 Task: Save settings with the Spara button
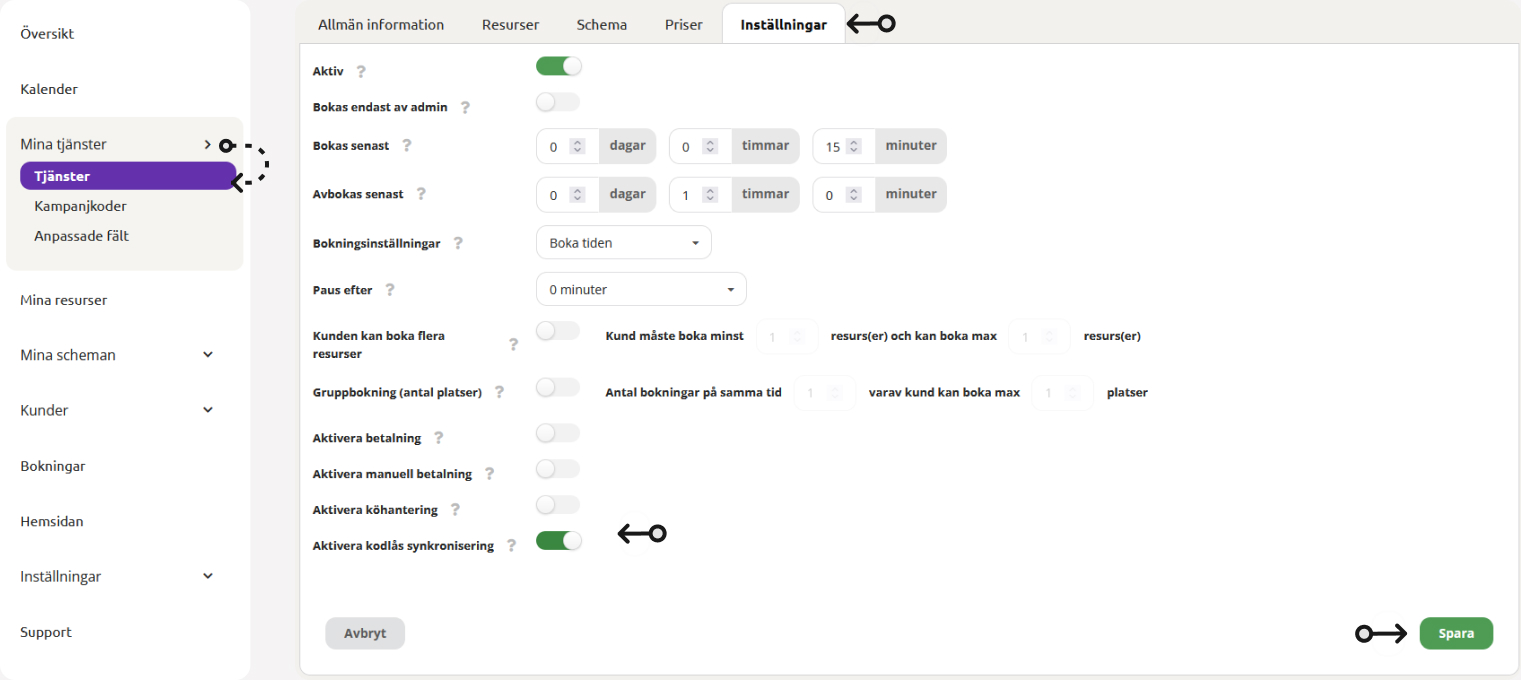pos(1456,634)
